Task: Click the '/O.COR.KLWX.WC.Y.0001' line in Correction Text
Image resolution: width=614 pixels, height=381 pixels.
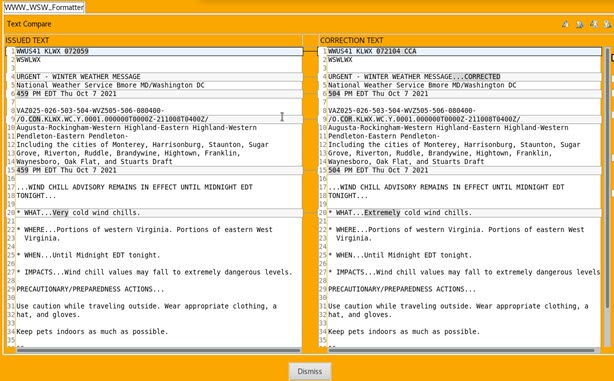Action: 424,119
